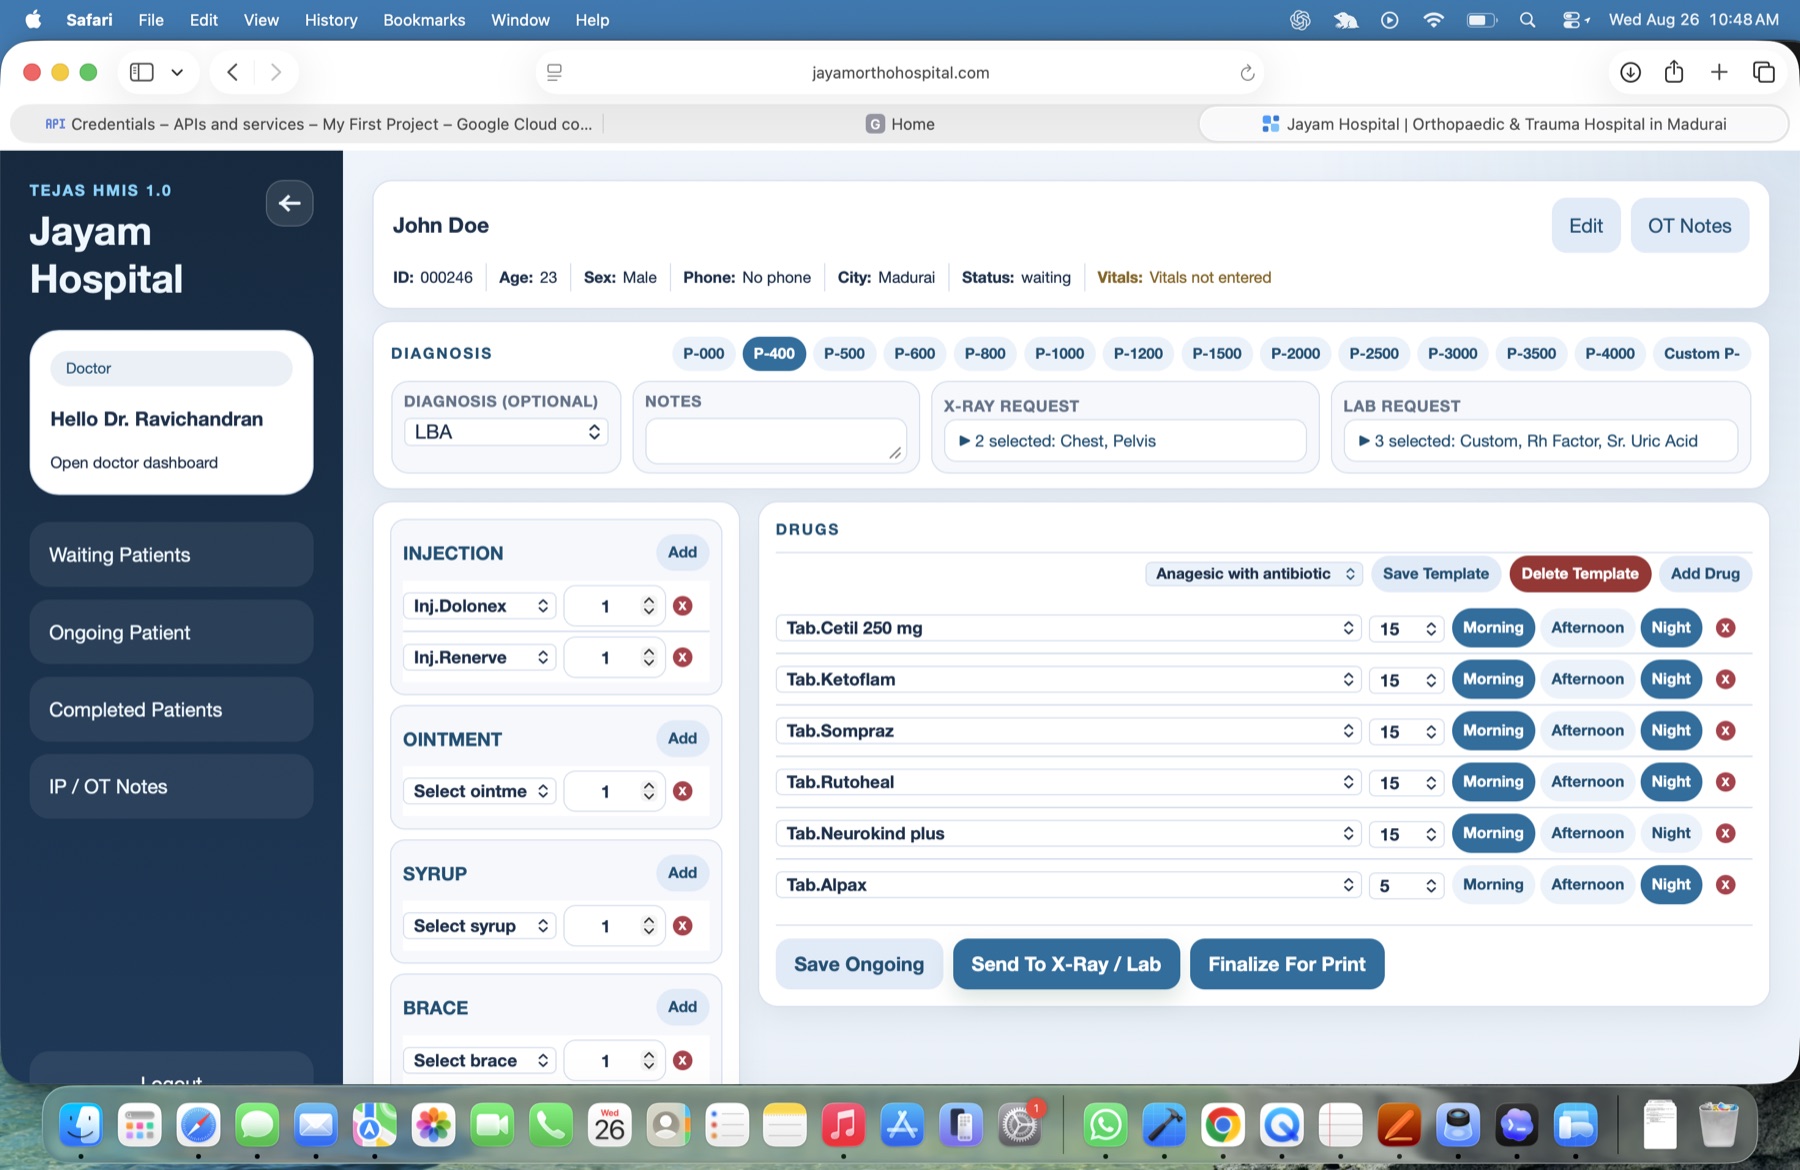
Task: Expand Lab request selection list
Action: pos(1541,441)
